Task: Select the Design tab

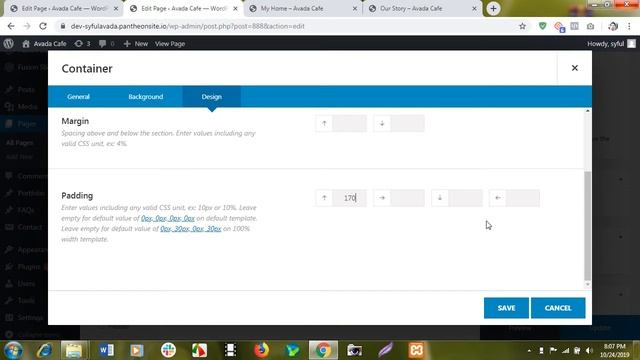Action: (211, 97)
